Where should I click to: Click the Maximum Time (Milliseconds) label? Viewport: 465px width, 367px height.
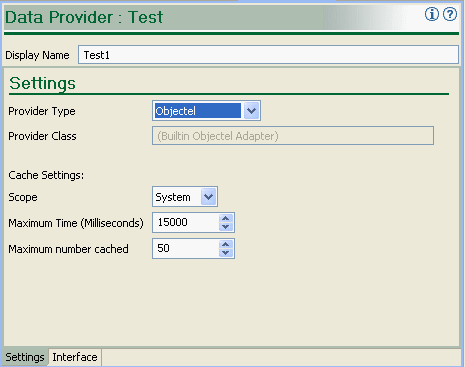pos(76,223)
